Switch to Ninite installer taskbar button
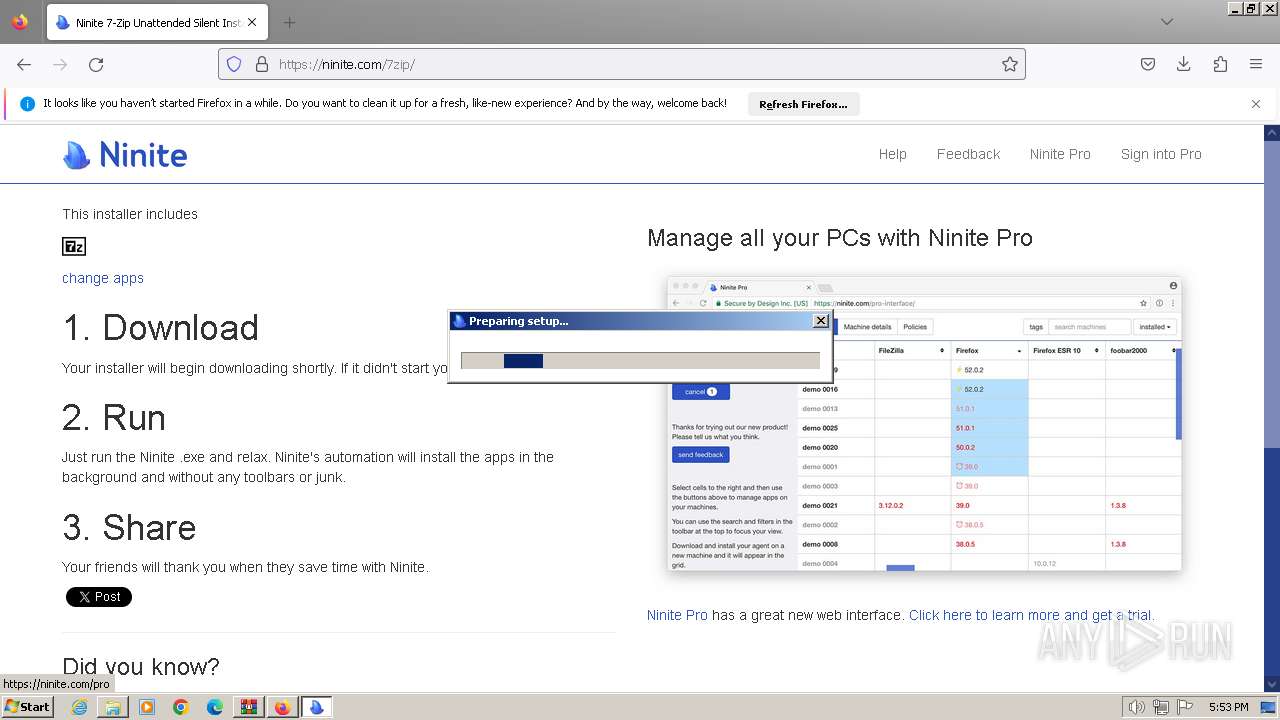 [x=317, y=707]
